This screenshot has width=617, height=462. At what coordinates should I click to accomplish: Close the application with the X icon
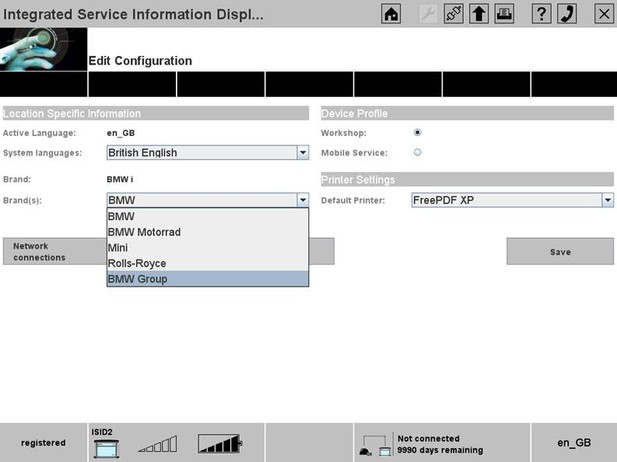click(x=604, y=14)
